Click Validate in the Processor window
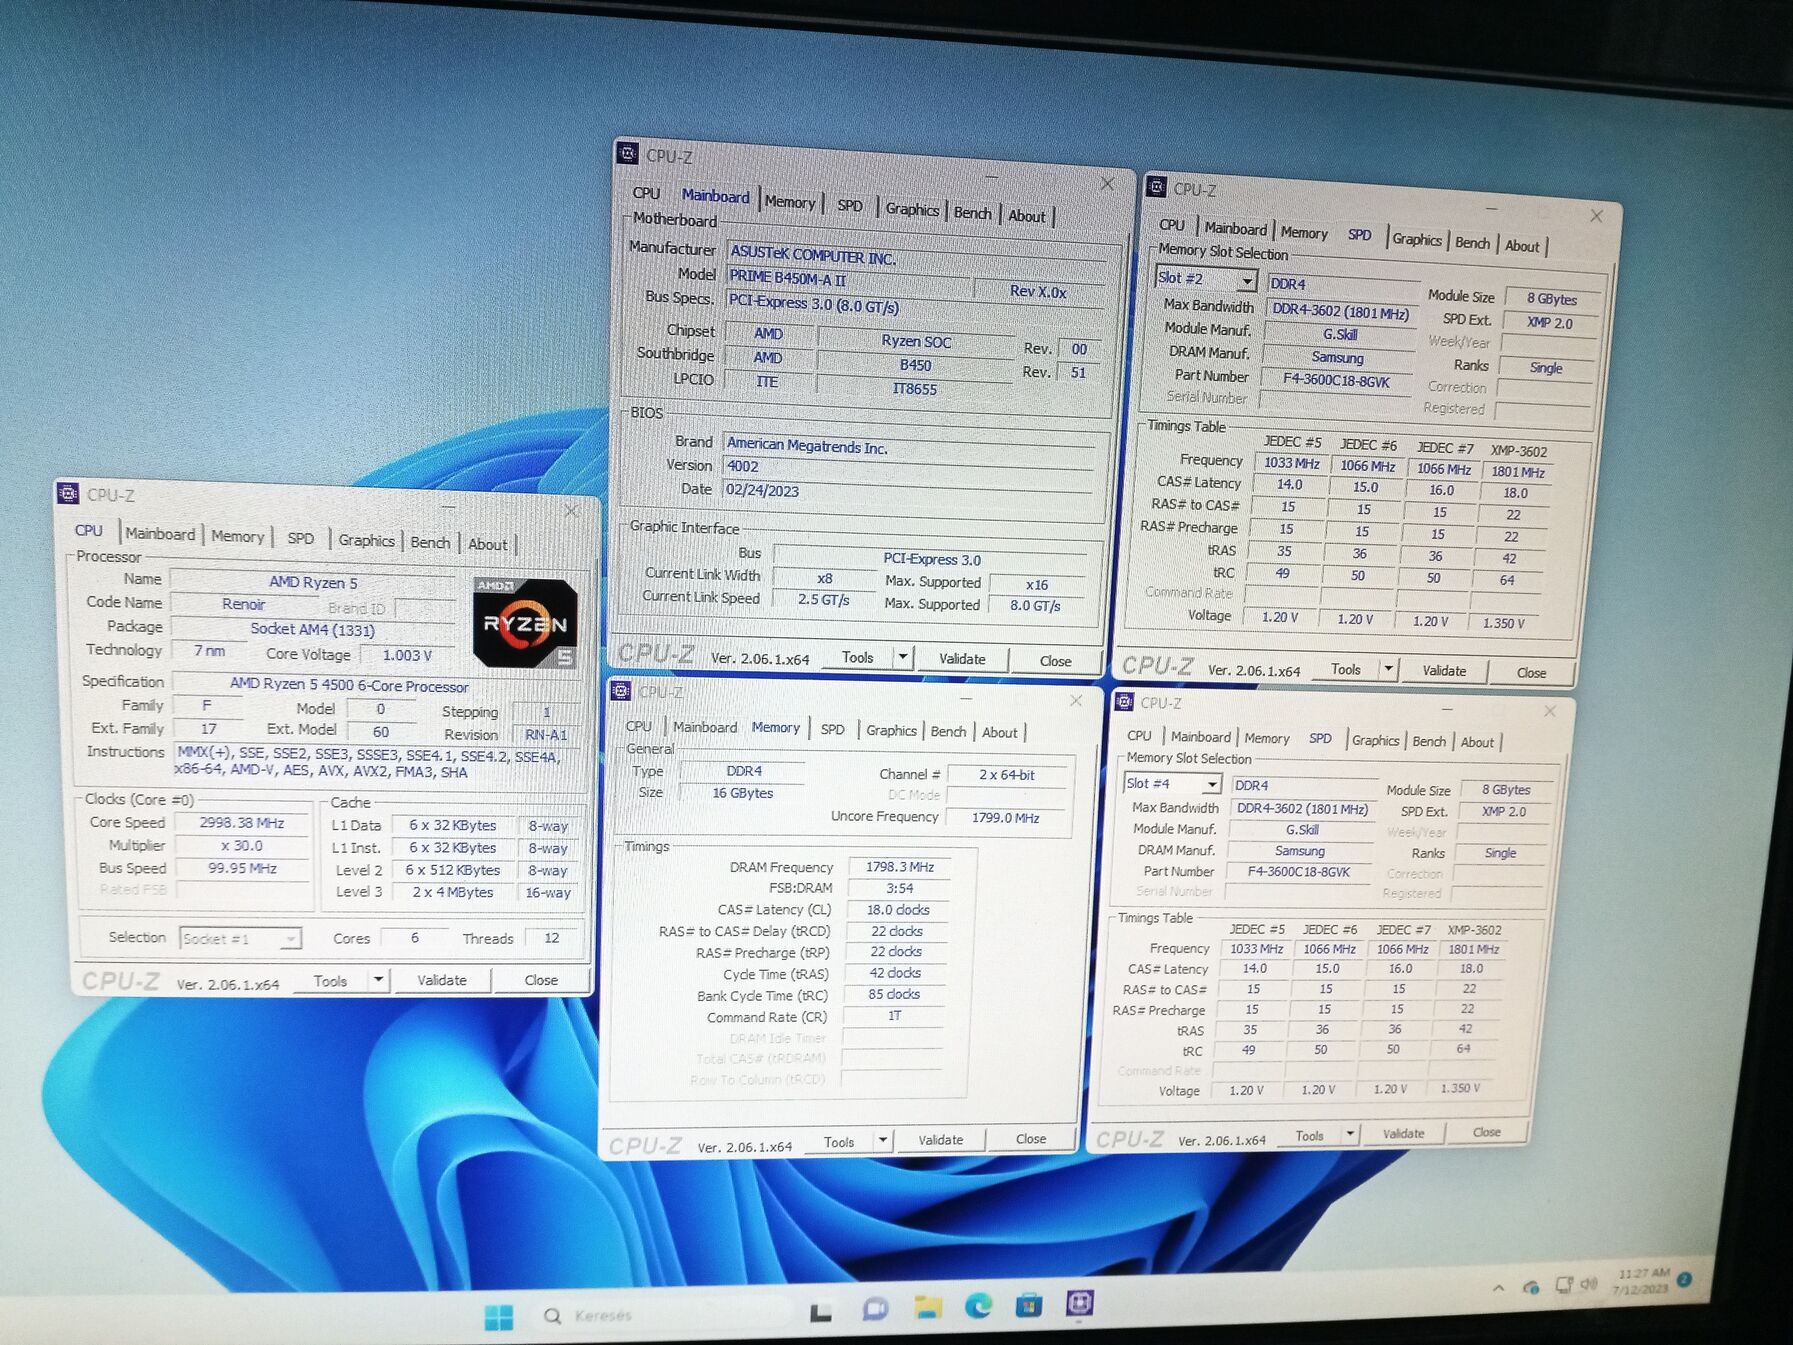The image size is (1793, 1345). [442, 980]
